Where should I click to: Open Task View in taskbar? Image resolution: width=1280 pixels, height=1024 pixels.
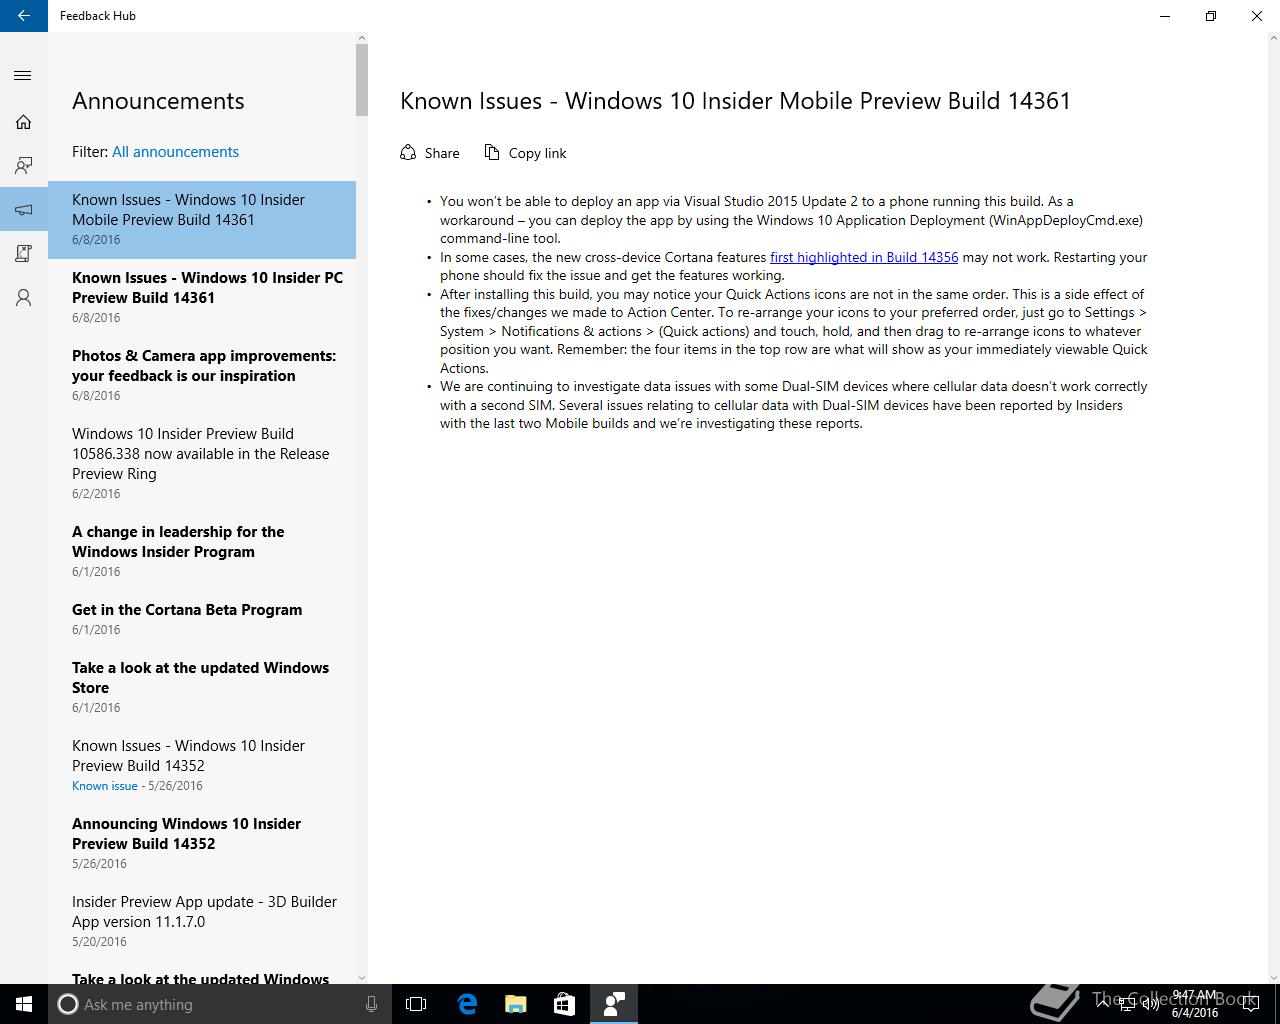pyautogui.click(x=416, y=1004)
